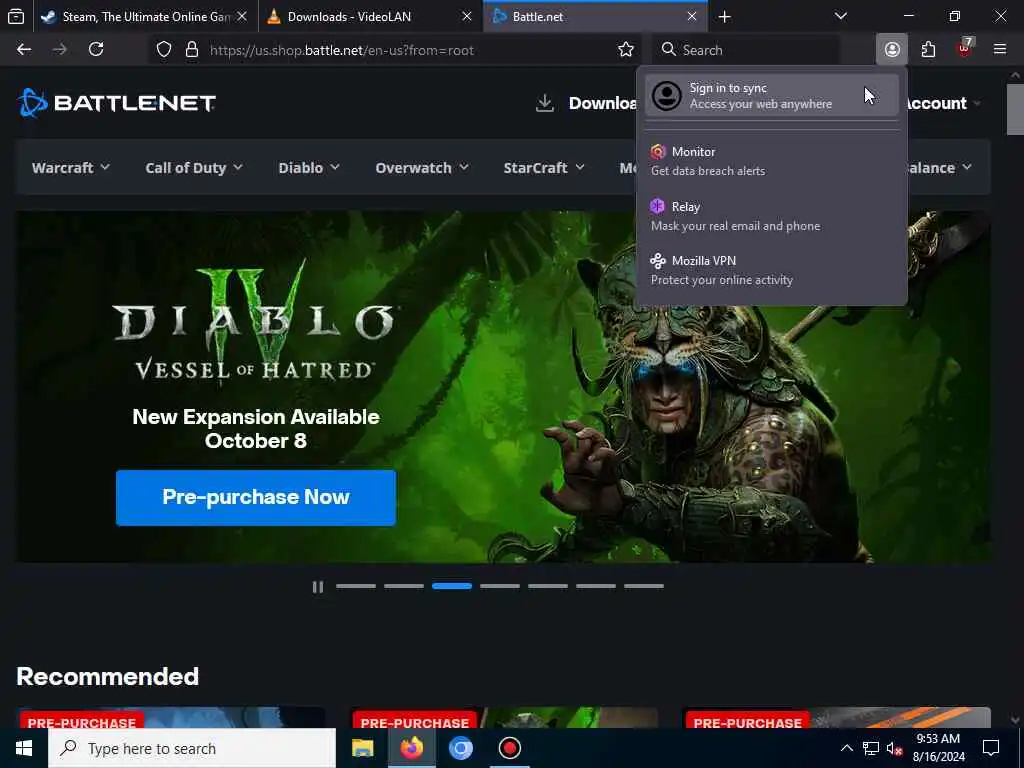Open a new tab with plus button
The image size is (1024, 768).
[x=724, y=17]
